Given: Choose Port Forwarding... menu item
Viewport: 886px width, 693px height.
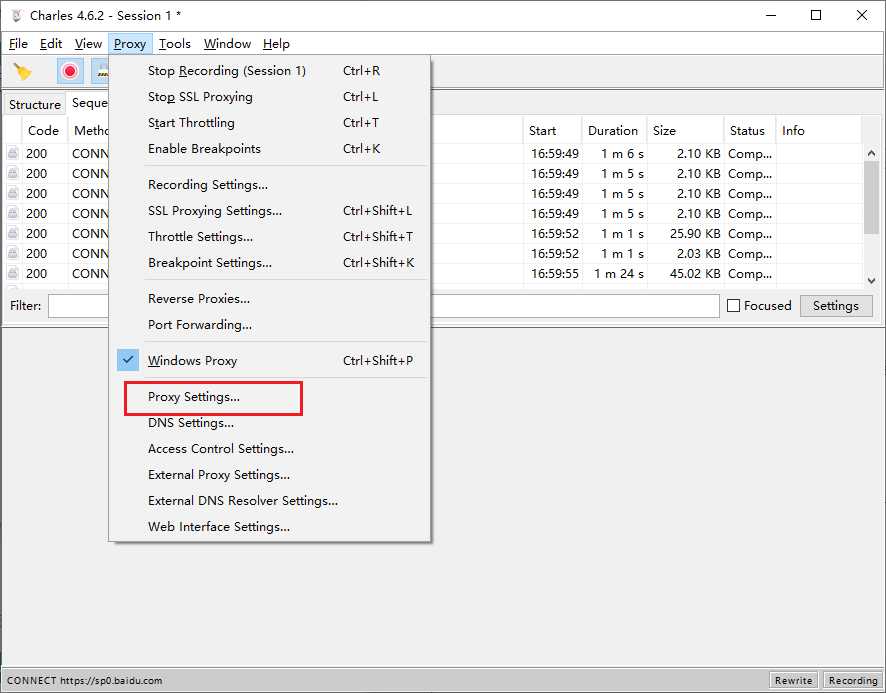Looking at the screenshot, I should (x=270, y=325).
